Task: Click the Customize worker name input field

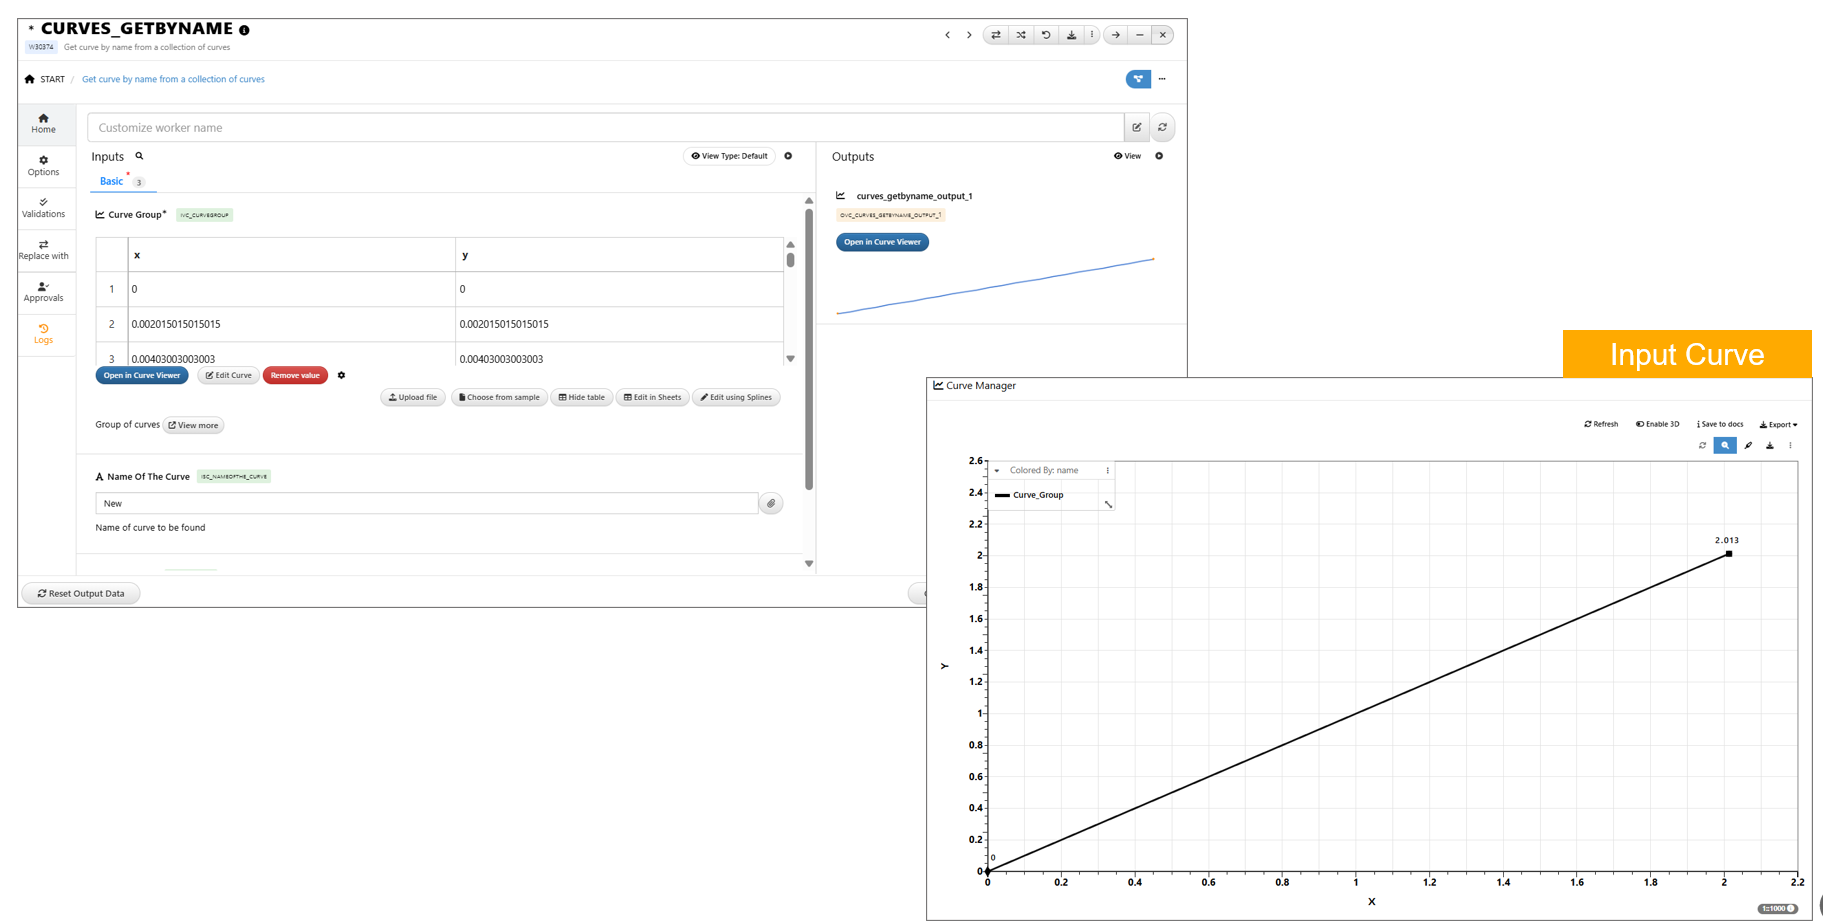Action: pyautogui.click(x=605, y=128)
